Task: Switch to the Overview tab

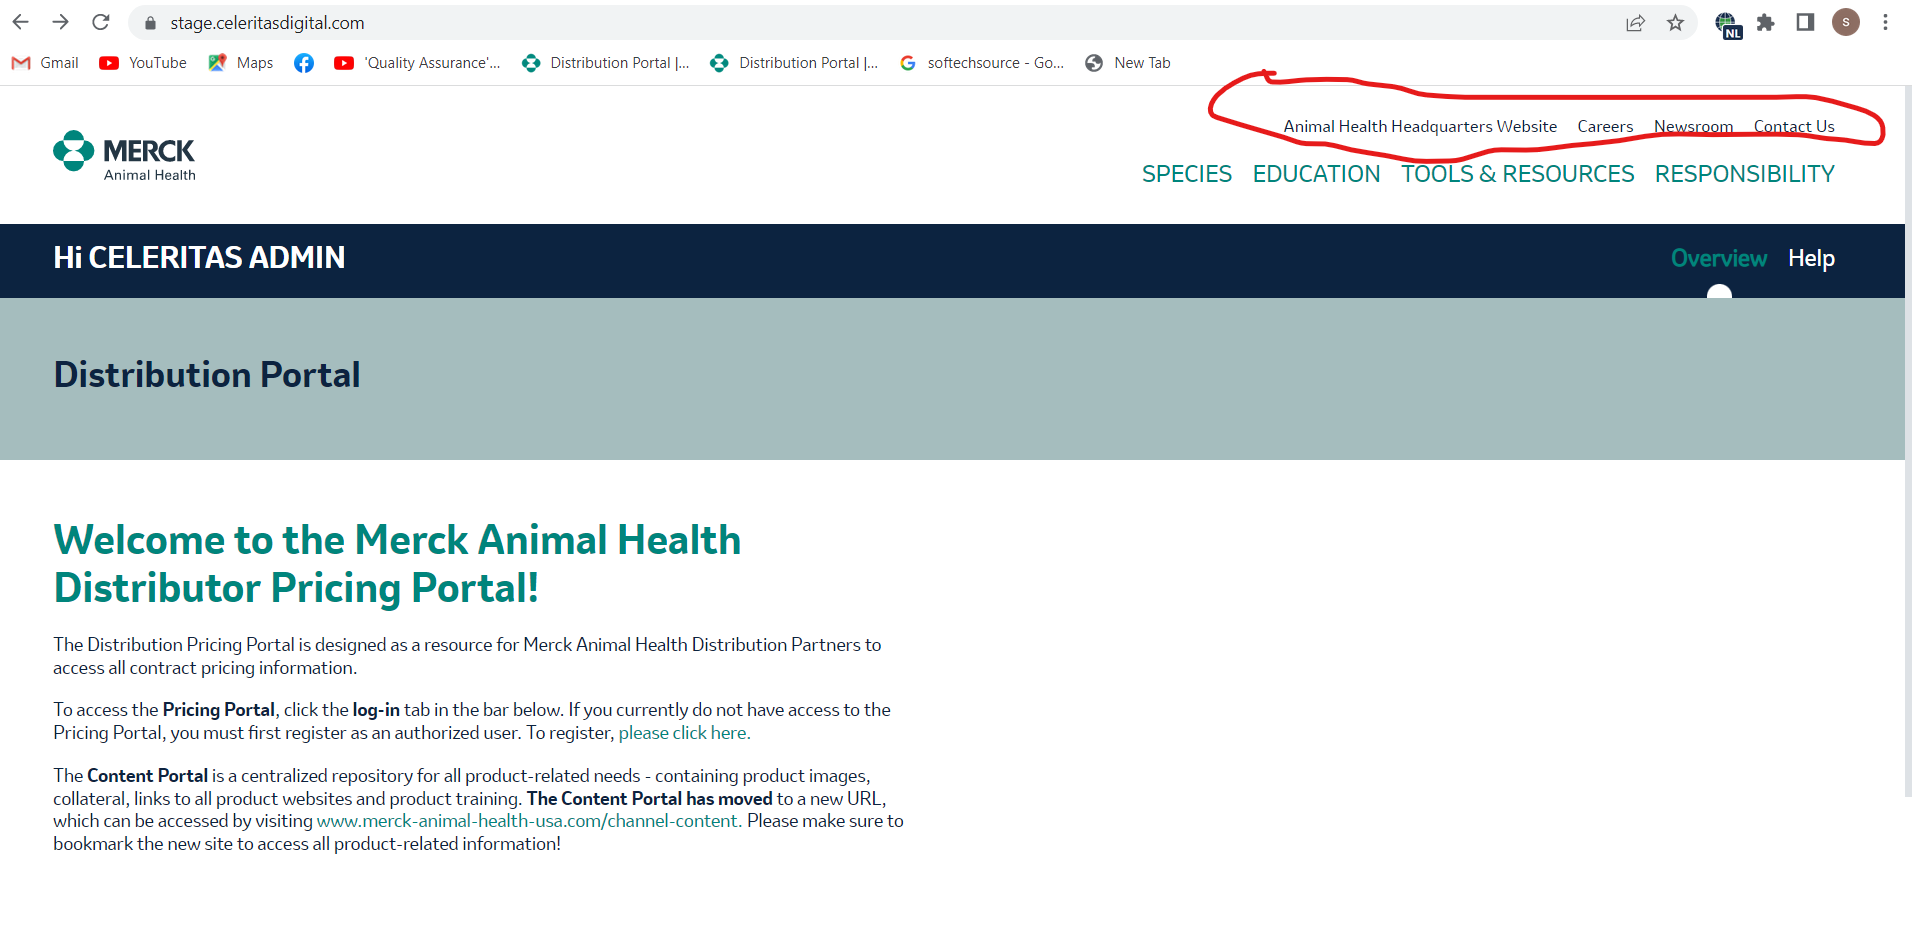Action: tap(1718, 258)
